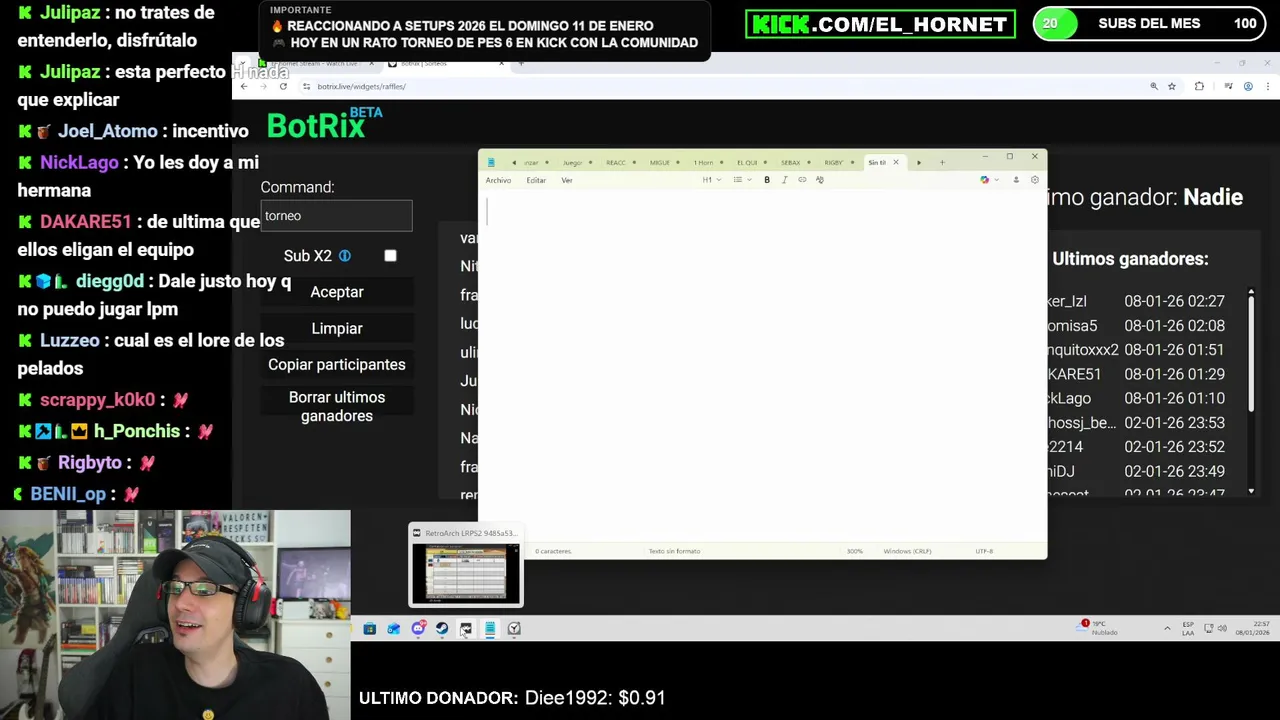Click the Command input containing 'torneo'
The image size is (1280, 720).
click(x=336, y=216)
